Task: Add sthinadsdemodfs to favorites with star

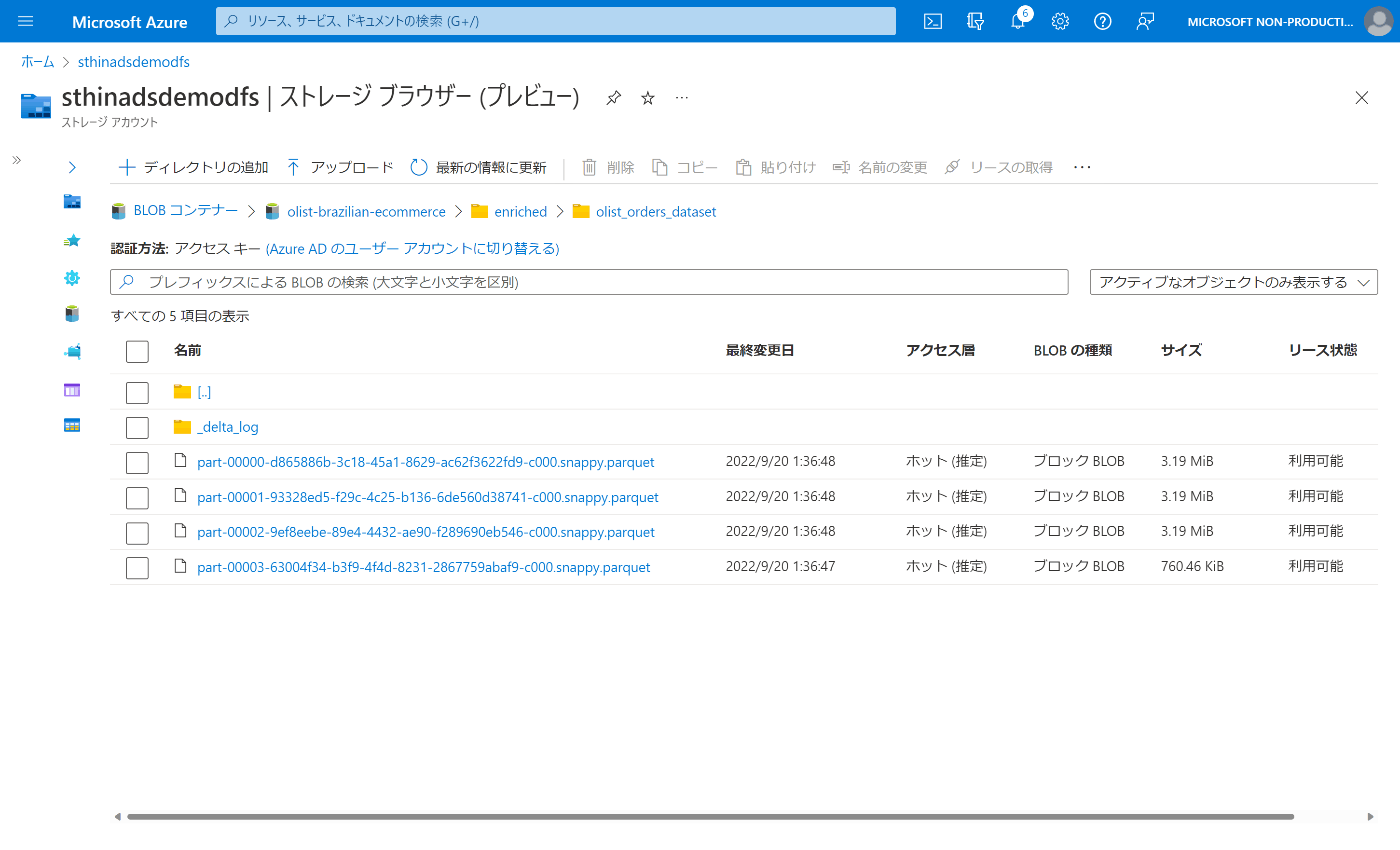Action: click(x=648, y=97)
